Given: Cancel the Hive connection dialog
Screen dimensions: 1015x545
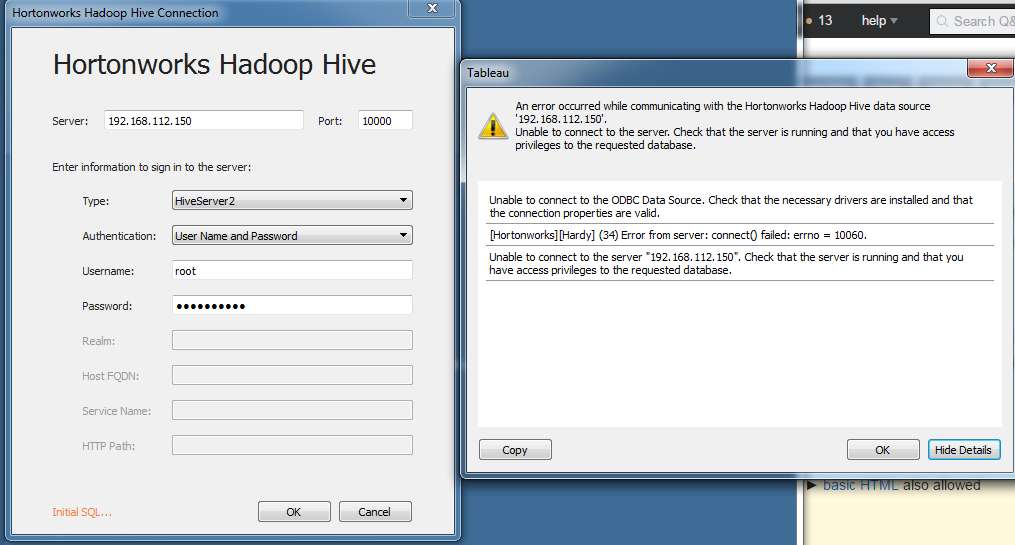Looking at the screenshot, I should coord(374,512).
